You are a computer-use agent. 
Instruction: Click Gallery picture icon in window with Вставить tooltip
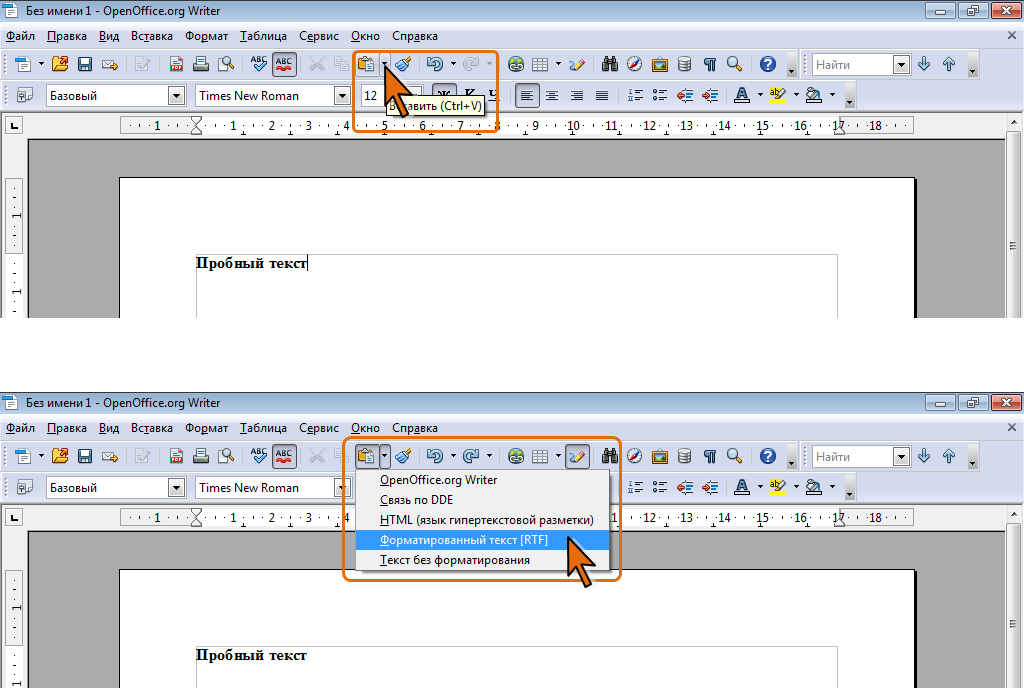coord(660,64)
